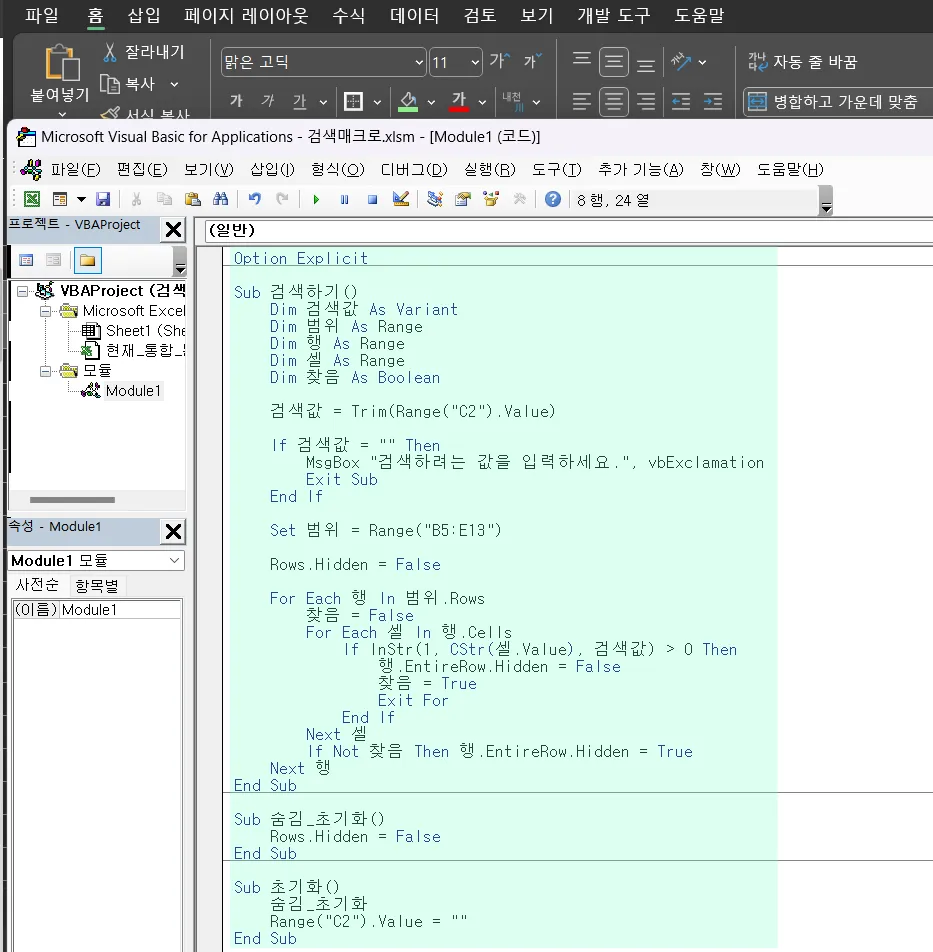The width and height of the screenshot is (933, 952).
Task: Click Insert UserForm icon in VBA toolbar
Action: pyautogui.click(x=60, y=199)
